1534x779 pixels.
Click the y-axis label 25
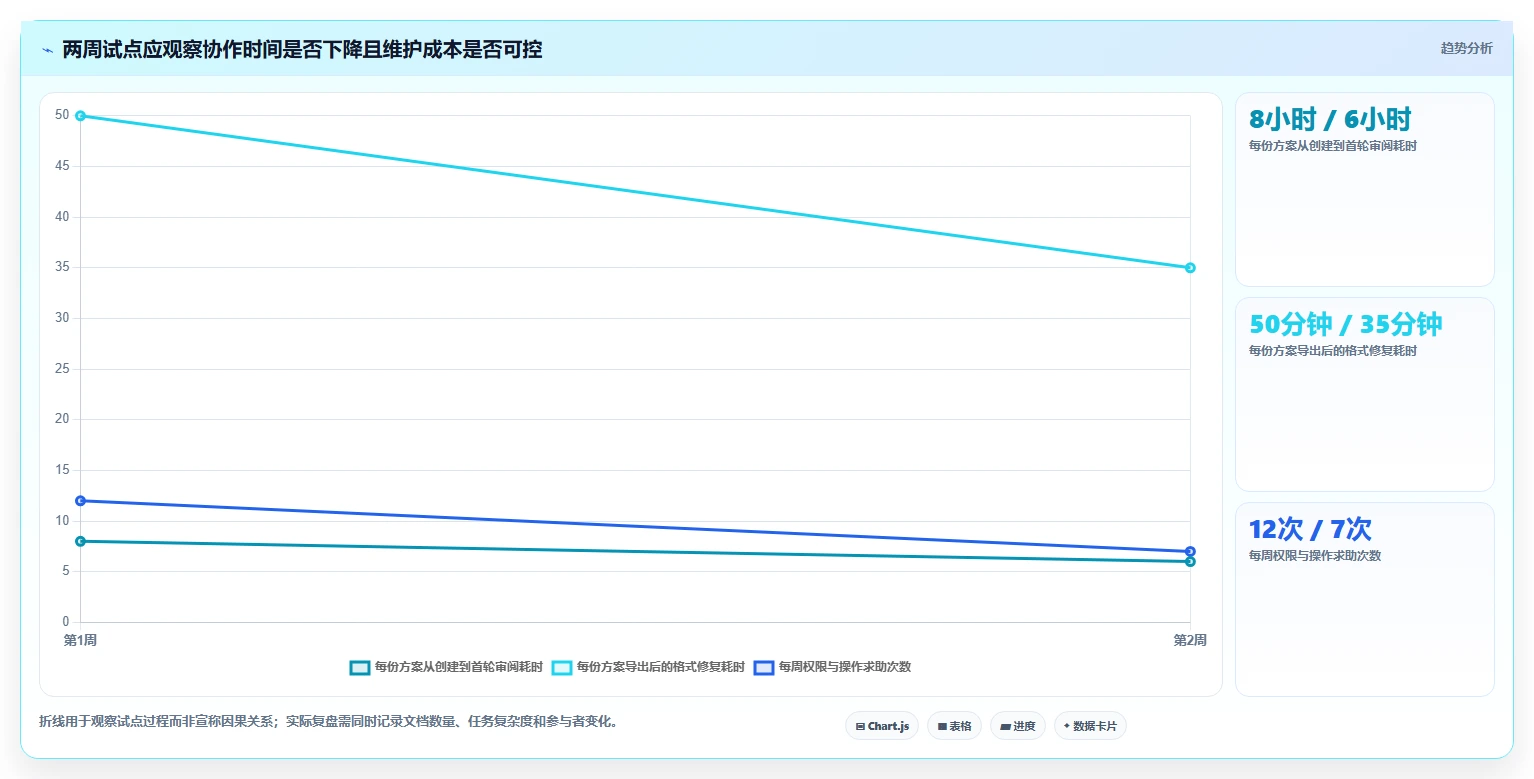coord(62,369)
